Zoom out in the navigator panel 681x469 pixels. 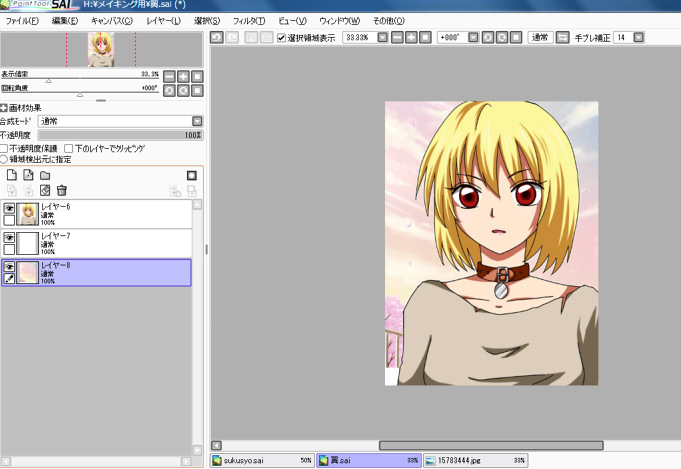[x=169, y=77]
